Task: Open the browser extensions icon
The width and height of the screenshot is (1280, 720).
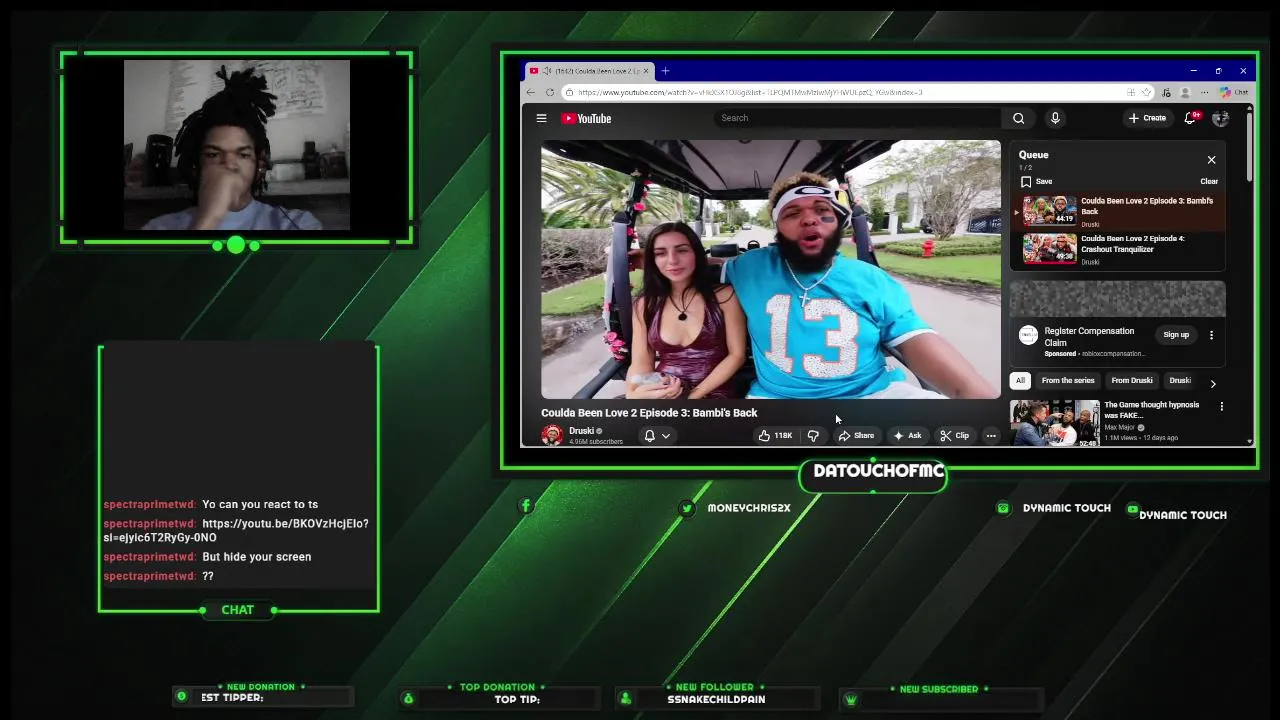Action: coord(1166,92)
